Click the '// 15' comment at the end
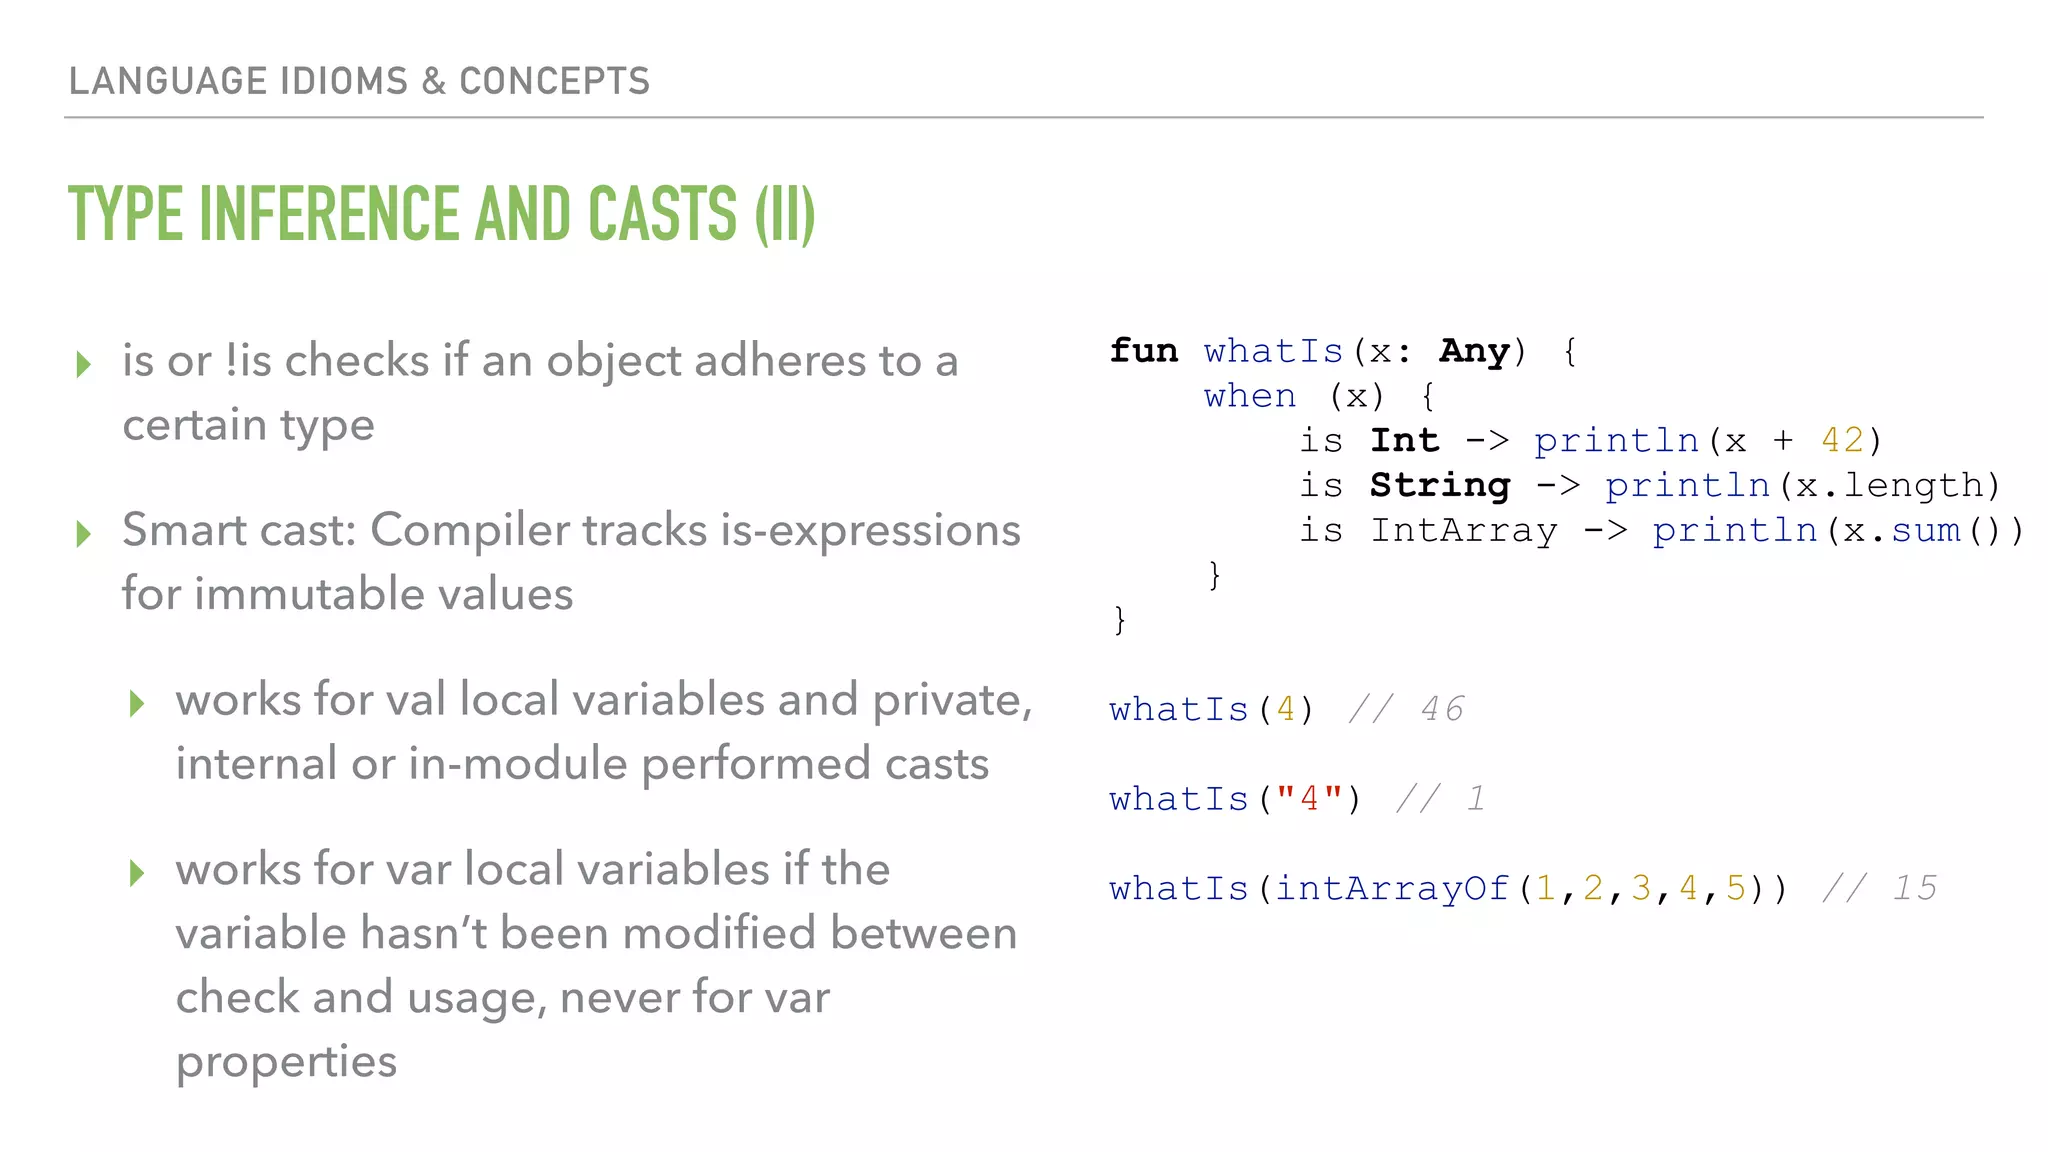2048x1152 pixels. [x=1879, y=888]
